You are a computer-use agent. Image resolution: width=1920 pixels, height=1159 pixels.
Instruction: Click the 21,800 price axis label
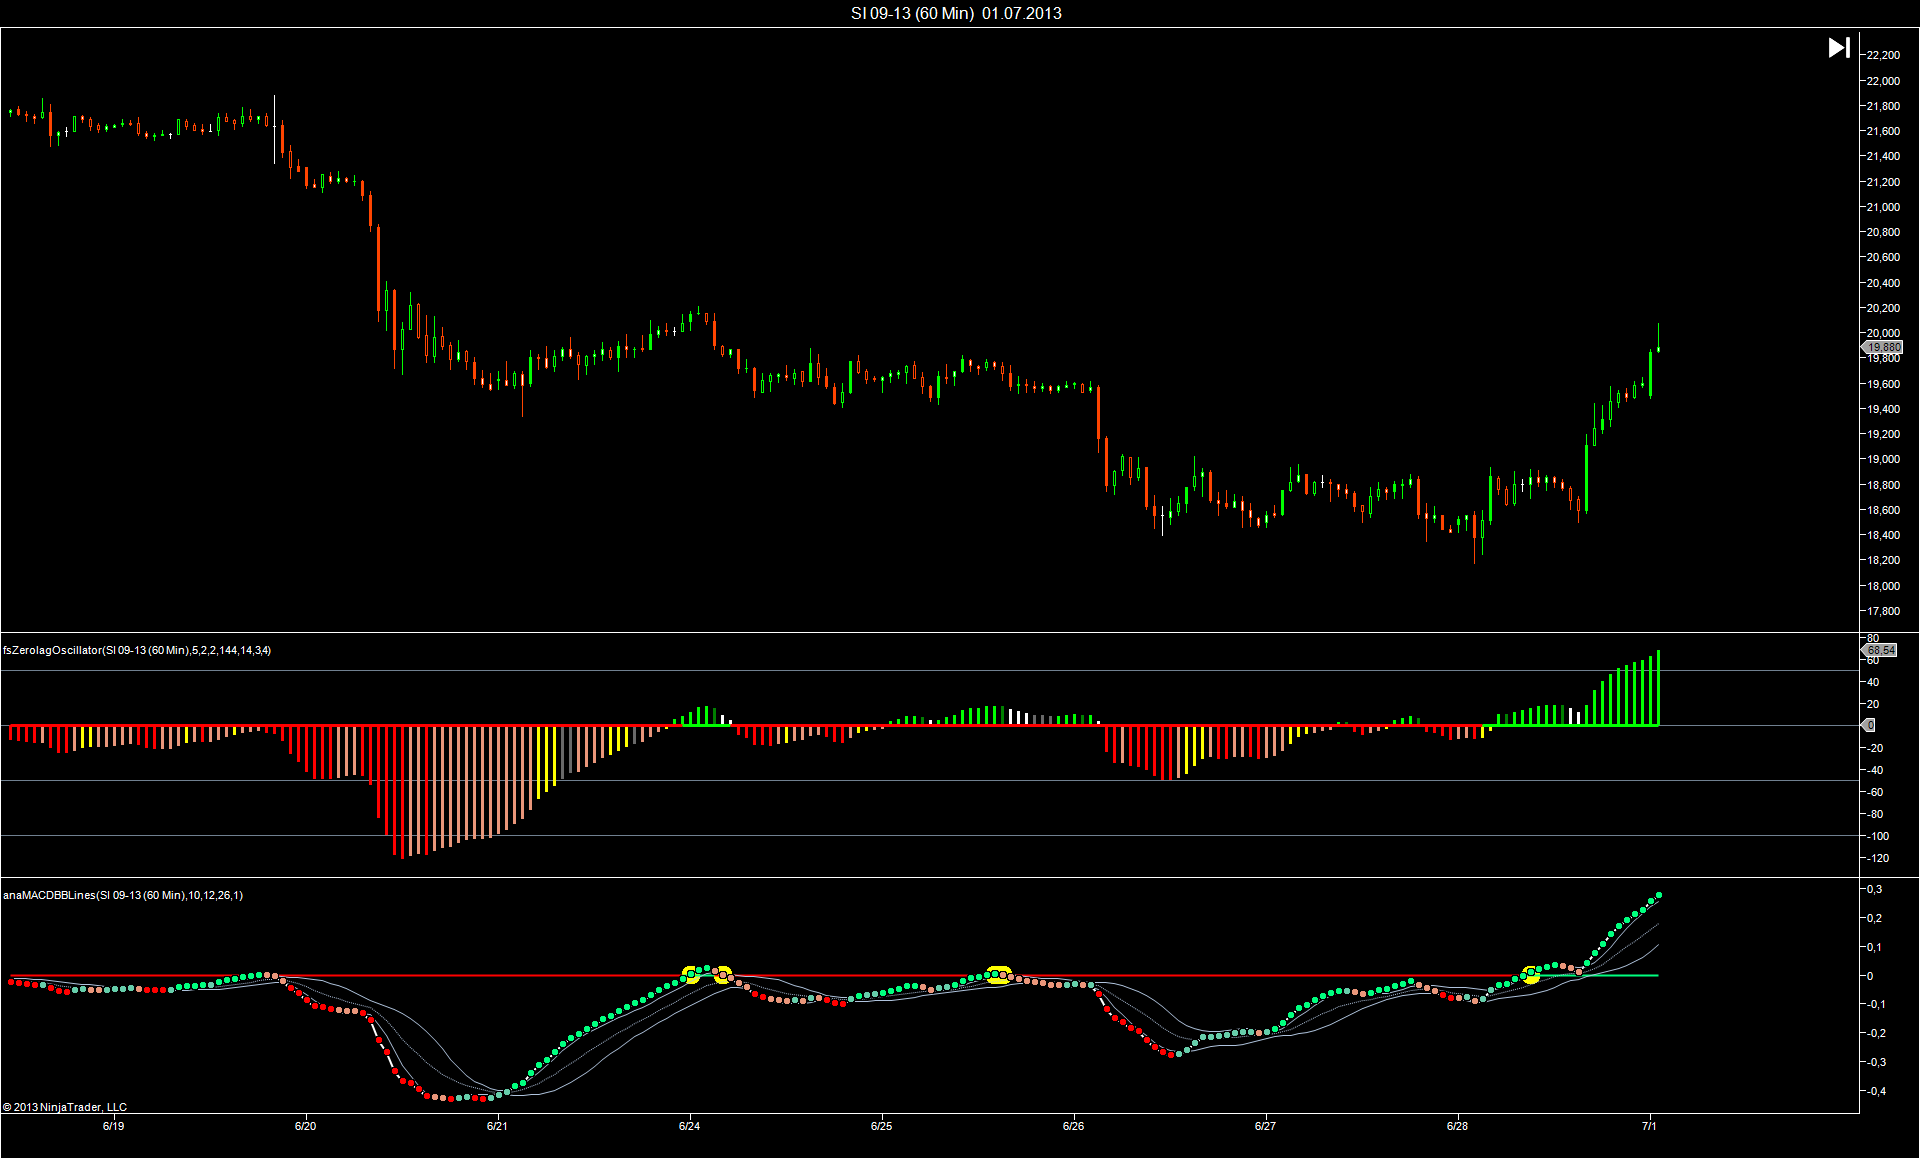pyautogui.click(x=1883, y=106)
